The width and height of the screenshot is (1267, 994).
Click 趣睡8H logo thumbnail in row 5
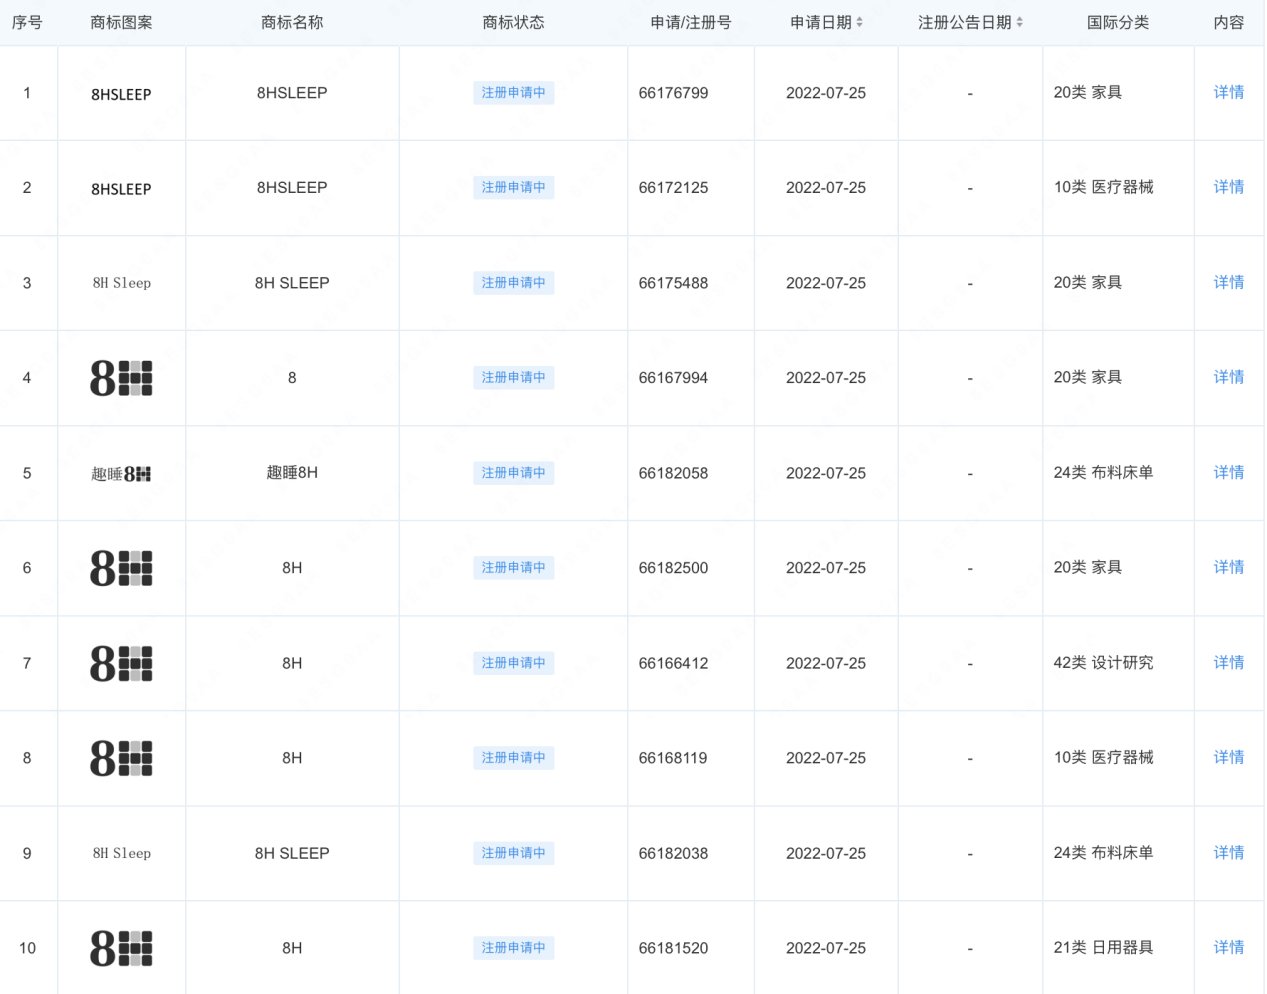click(x=121, y=473)
